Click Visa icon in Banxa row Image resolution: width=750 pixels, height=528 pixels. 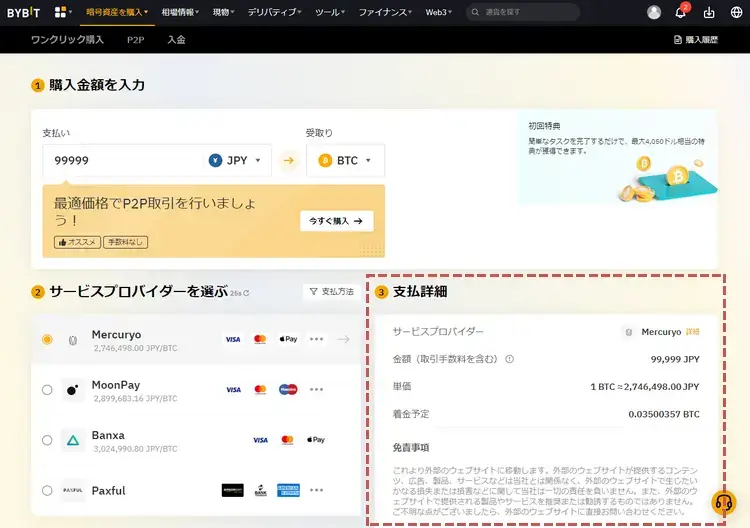coord(260,440)
